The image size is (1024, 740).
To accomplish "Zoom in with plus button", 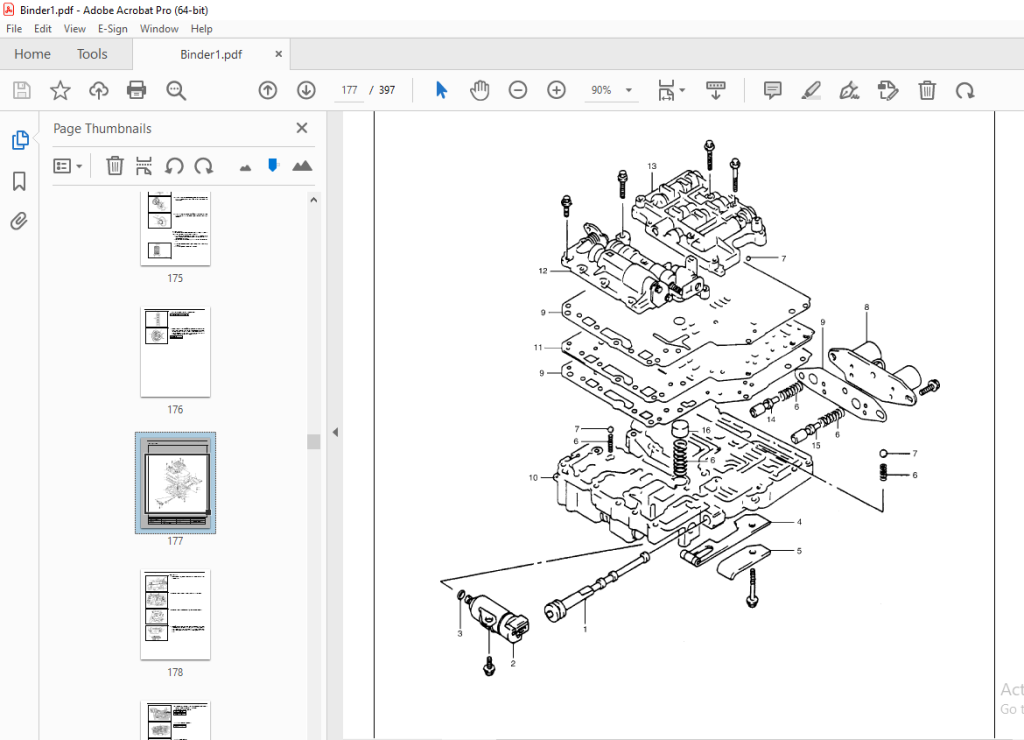I will click(x=556, y=90).
